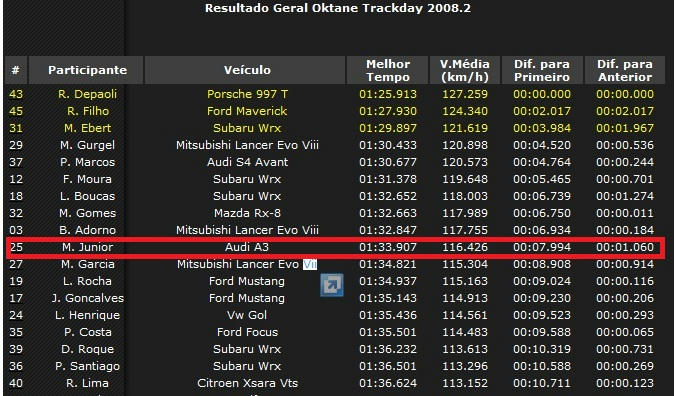
Task: Click Mazda Rx-8 vehicle cell
Action: point(247,213)
